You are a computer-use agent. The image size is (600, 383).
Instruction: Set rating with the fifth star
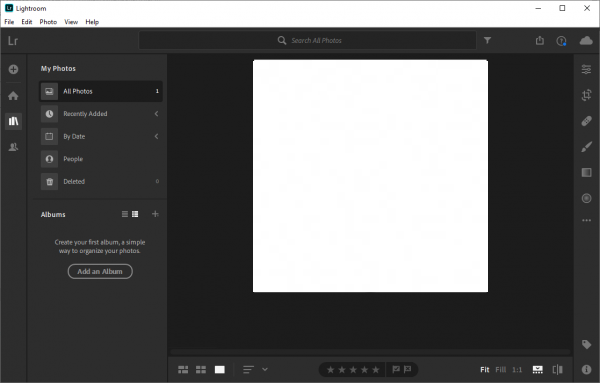point(376,370)
